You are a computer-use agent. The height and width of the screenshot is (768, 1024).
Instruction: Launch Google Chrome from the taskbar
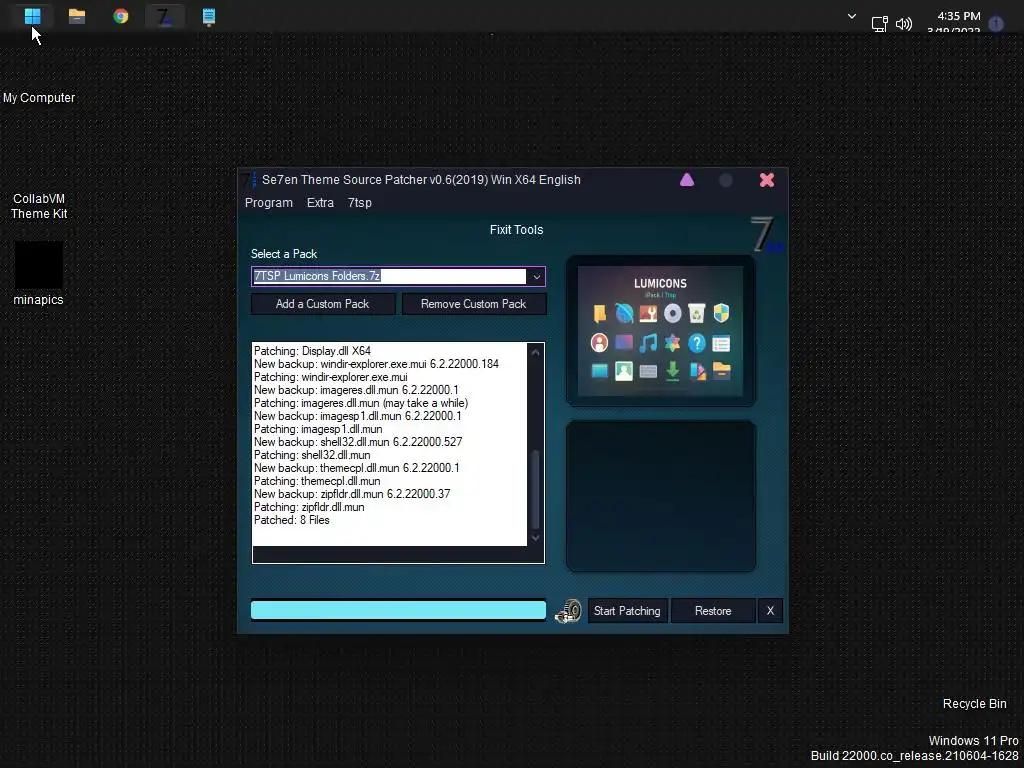(x=121, y=16)
